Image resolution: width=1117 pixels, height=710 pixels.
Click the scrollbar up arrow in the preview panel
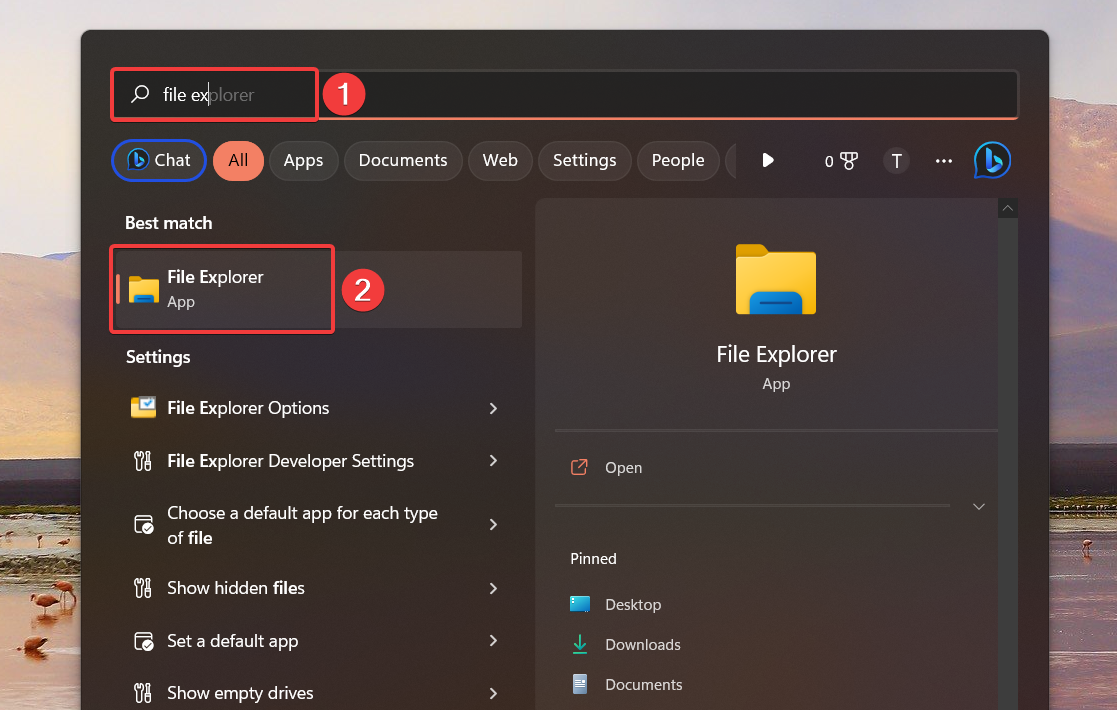[x=1007, y=207]
